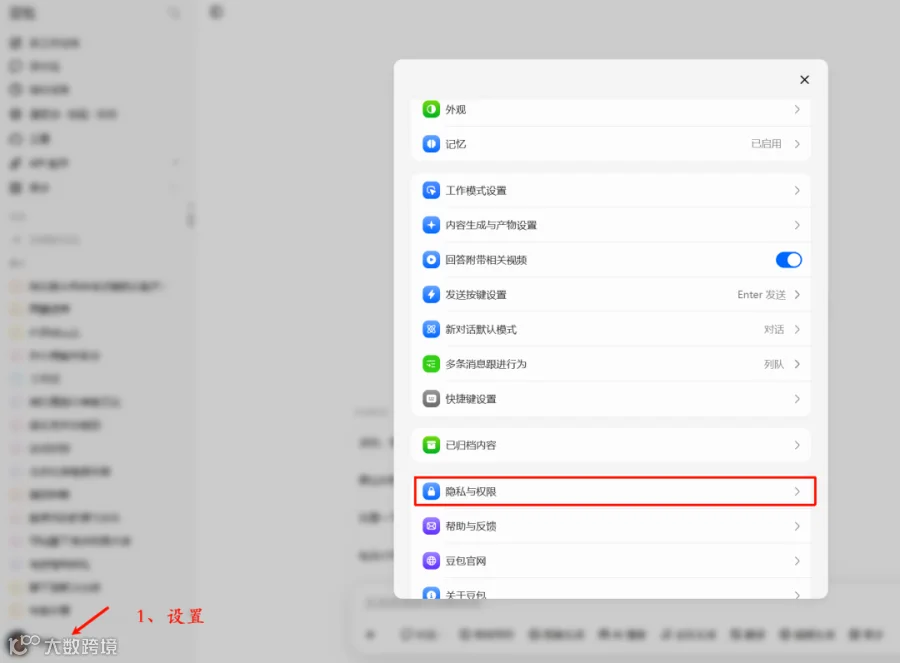
Task: Select the 已启用 status text
Action: (766, 144)
